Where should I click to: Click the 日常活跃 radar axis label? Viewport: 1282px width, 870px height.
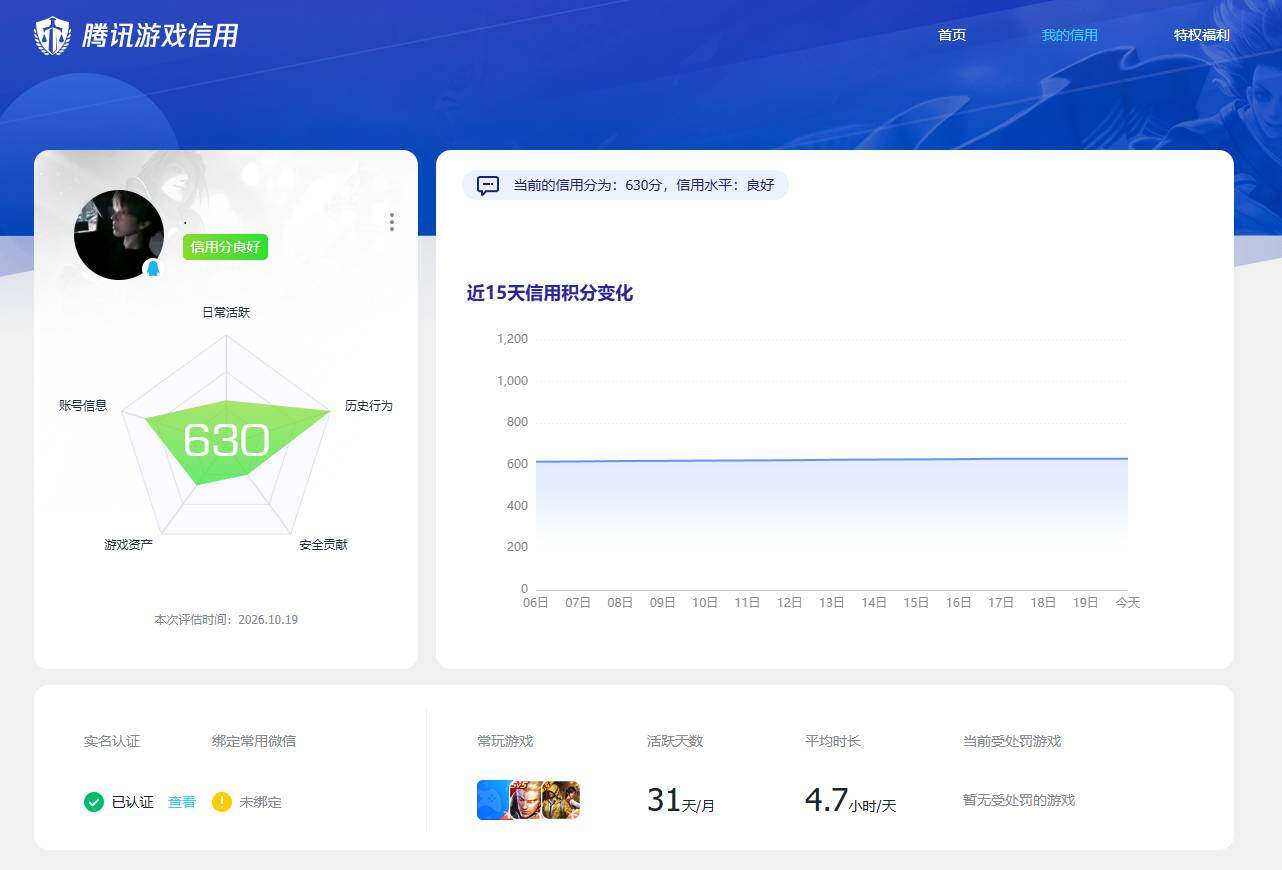point(226,313)
